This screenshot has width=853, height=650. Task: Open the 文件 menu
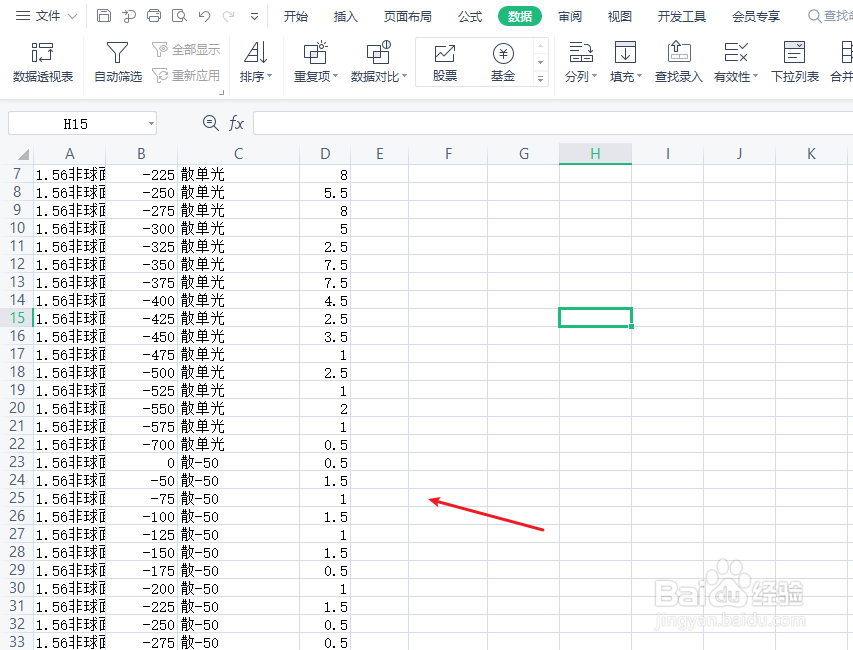tap(46, 16)
